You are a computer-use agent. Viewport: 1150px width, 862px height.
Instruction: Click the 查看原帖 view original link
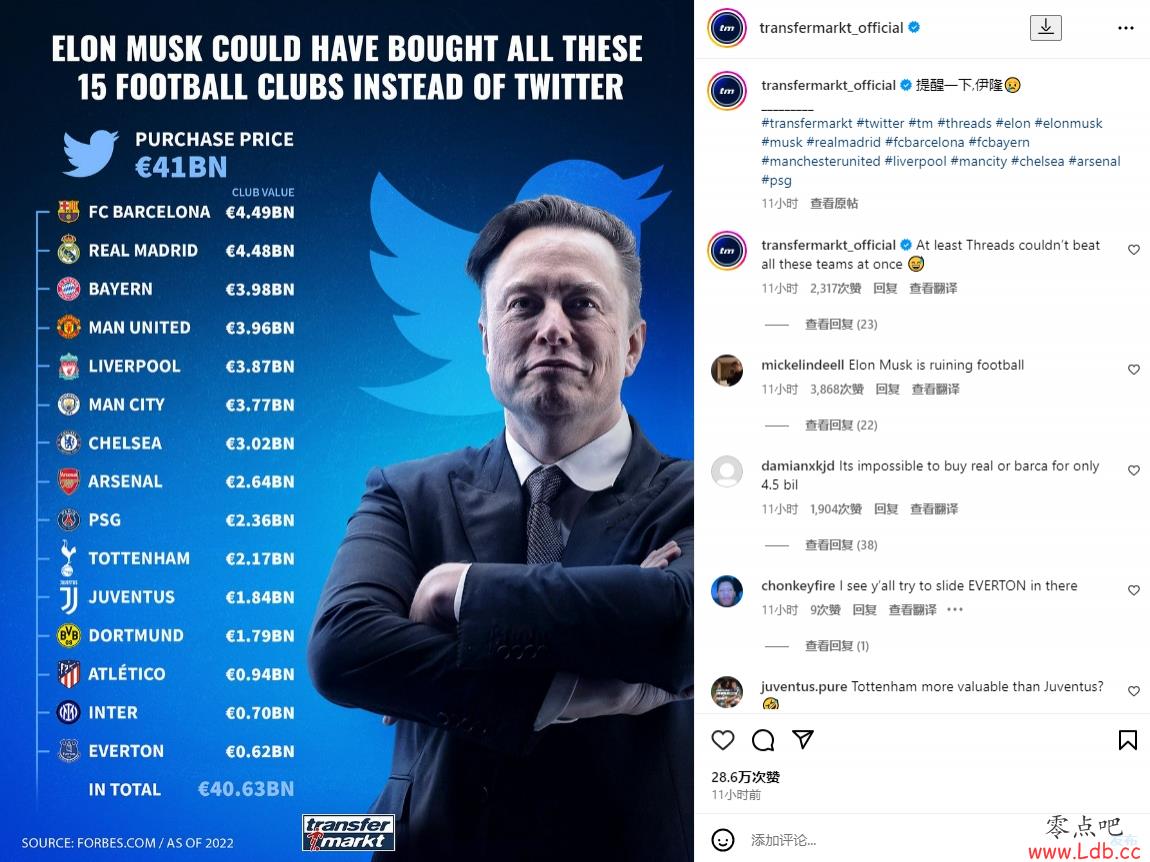click(834, 203)
